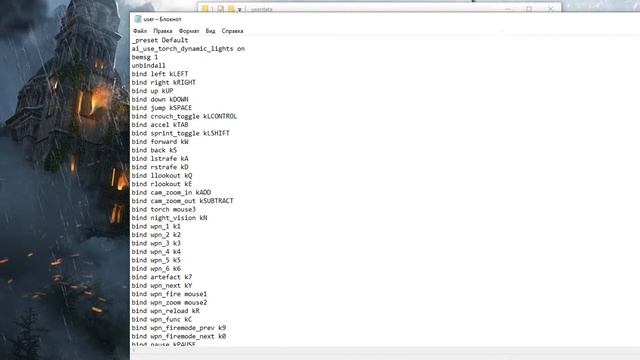Click the ai_use_torch_dynamic_lights on line
The image size is (640, 360).
point(188,49)
